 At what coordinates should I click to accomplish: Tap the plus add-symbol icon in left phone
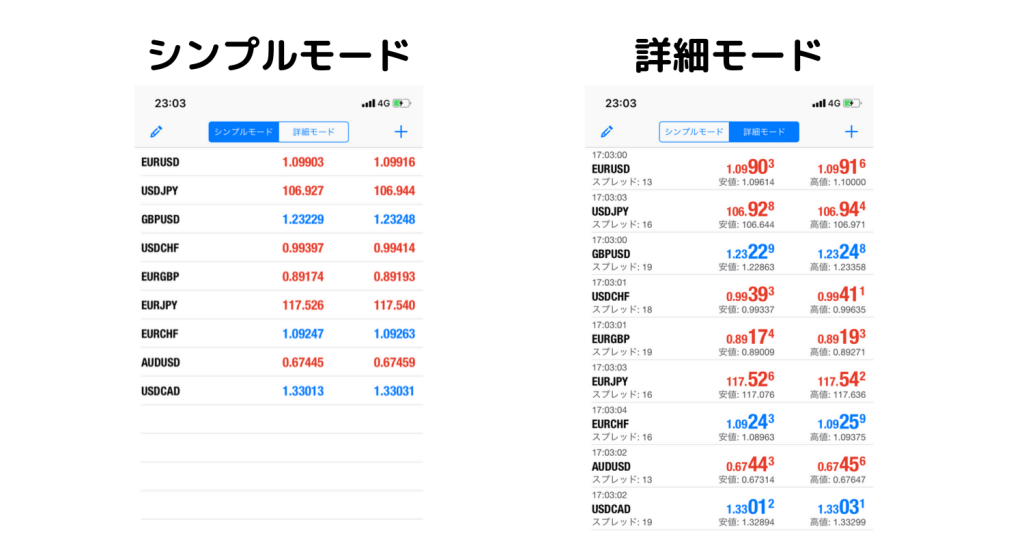401,132
